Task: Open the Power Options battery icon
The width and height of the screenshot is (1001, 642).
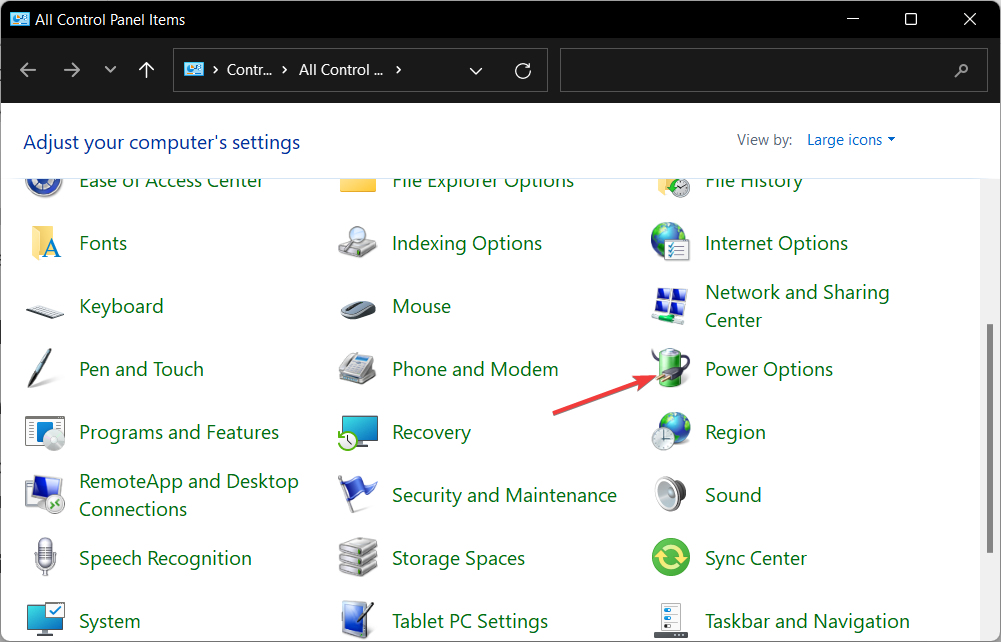Action: pos(671,368)
